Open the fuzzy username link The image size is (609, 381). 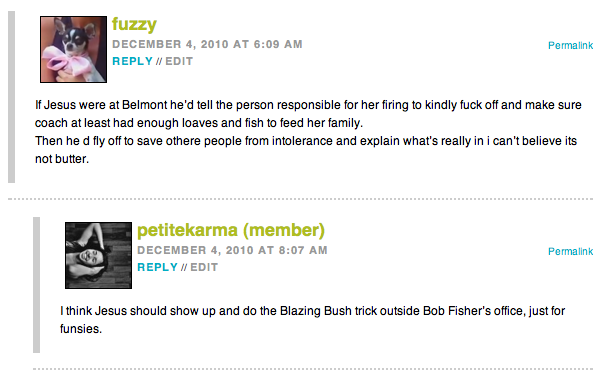pyautogui.click(x=134, y=24)
